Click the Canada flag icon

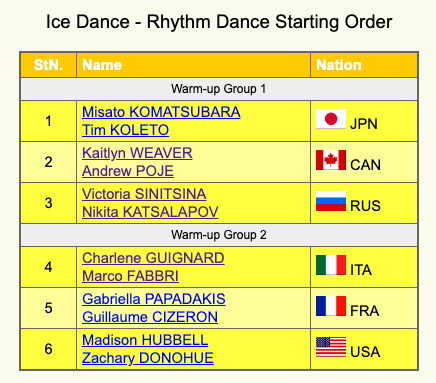tap(331, 160)
